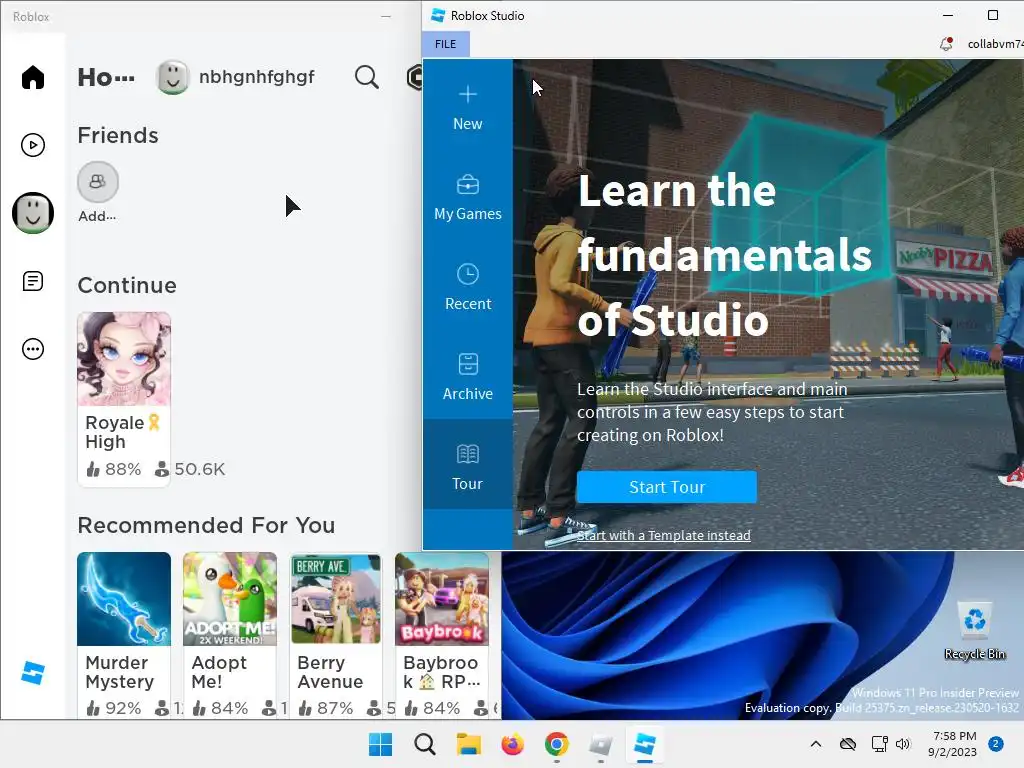1024x768 pixels.
Task: Click the nbhgnhfghgf username text
Action: click(257, 77)
